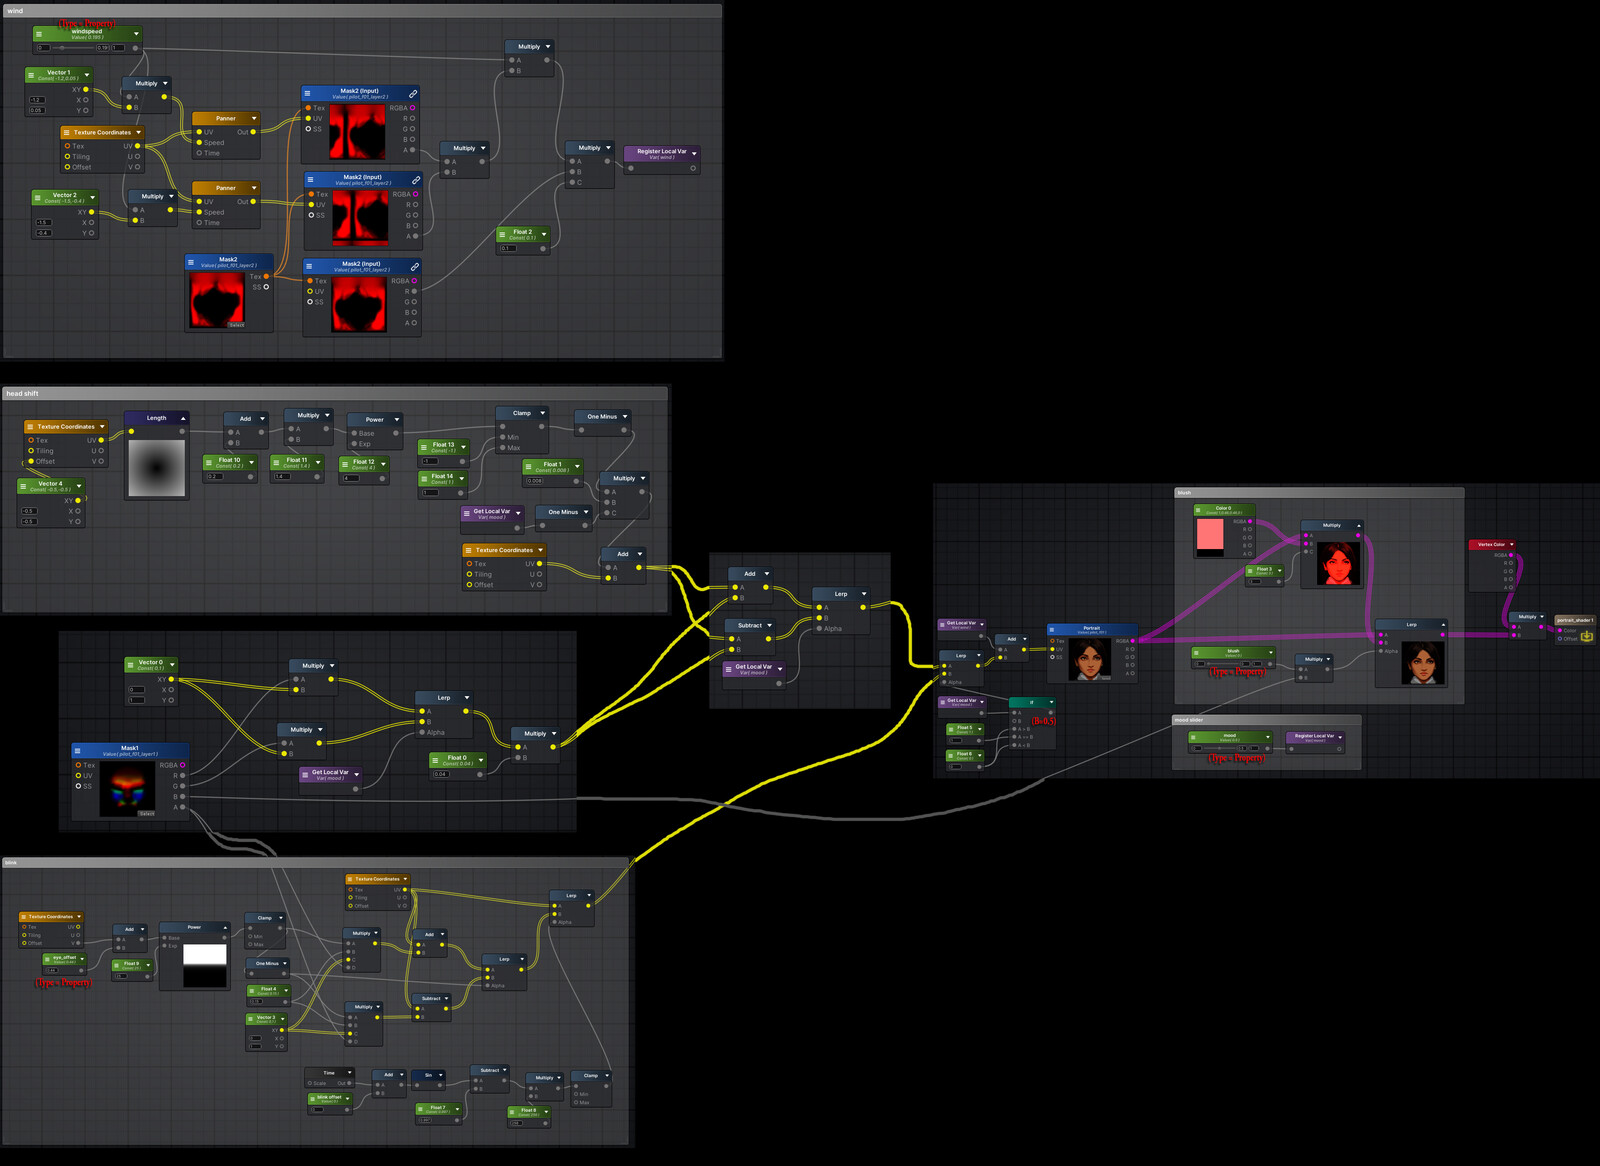The height and width of the screenshot is (1166, 1600).
Task: Open the Sin node dropdown arrow
Action: (442, 1075)
